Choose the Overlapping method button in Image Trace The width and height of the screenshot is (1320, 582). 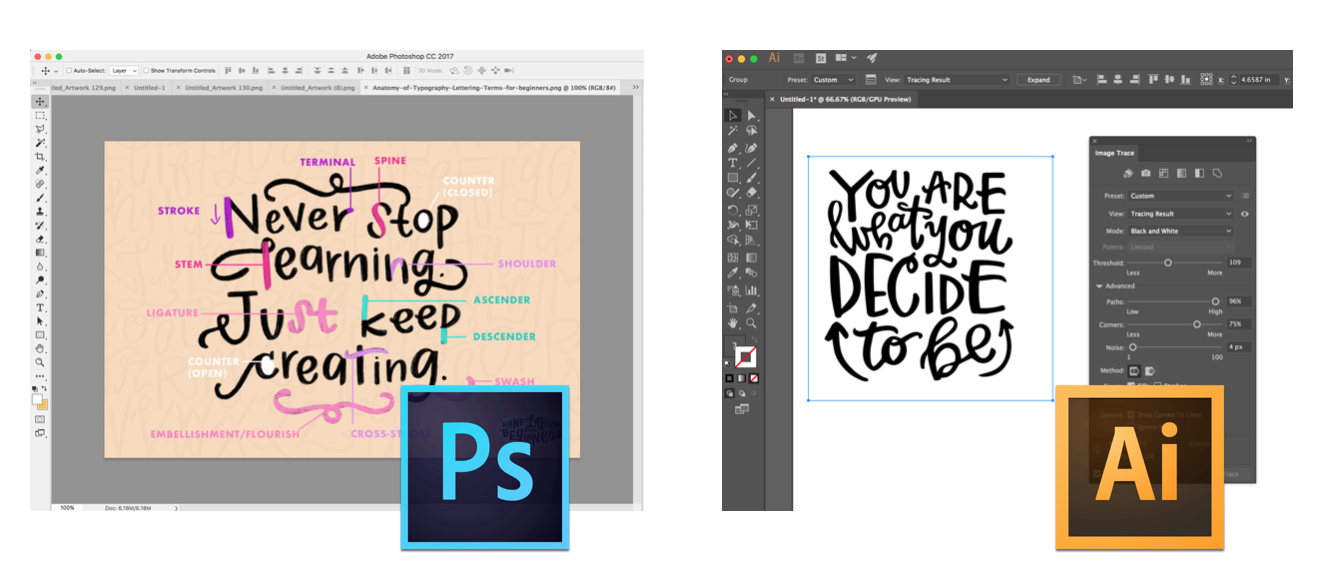click(1149, 370)
